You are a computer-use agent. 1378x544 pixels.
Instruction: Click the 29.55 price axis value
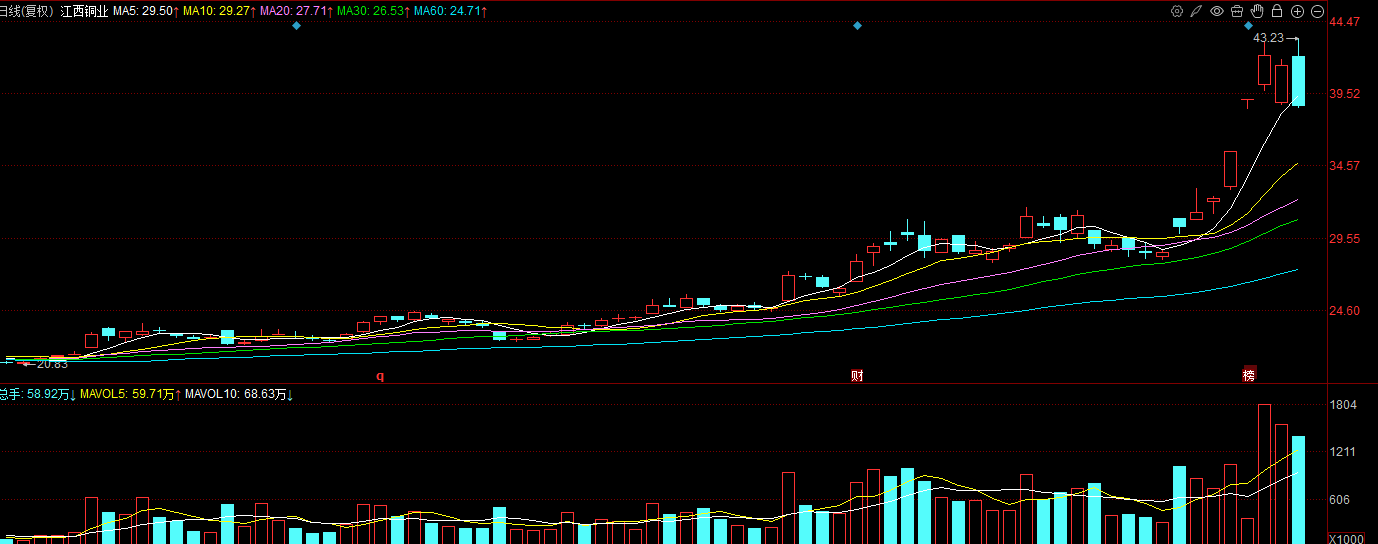1345,239
